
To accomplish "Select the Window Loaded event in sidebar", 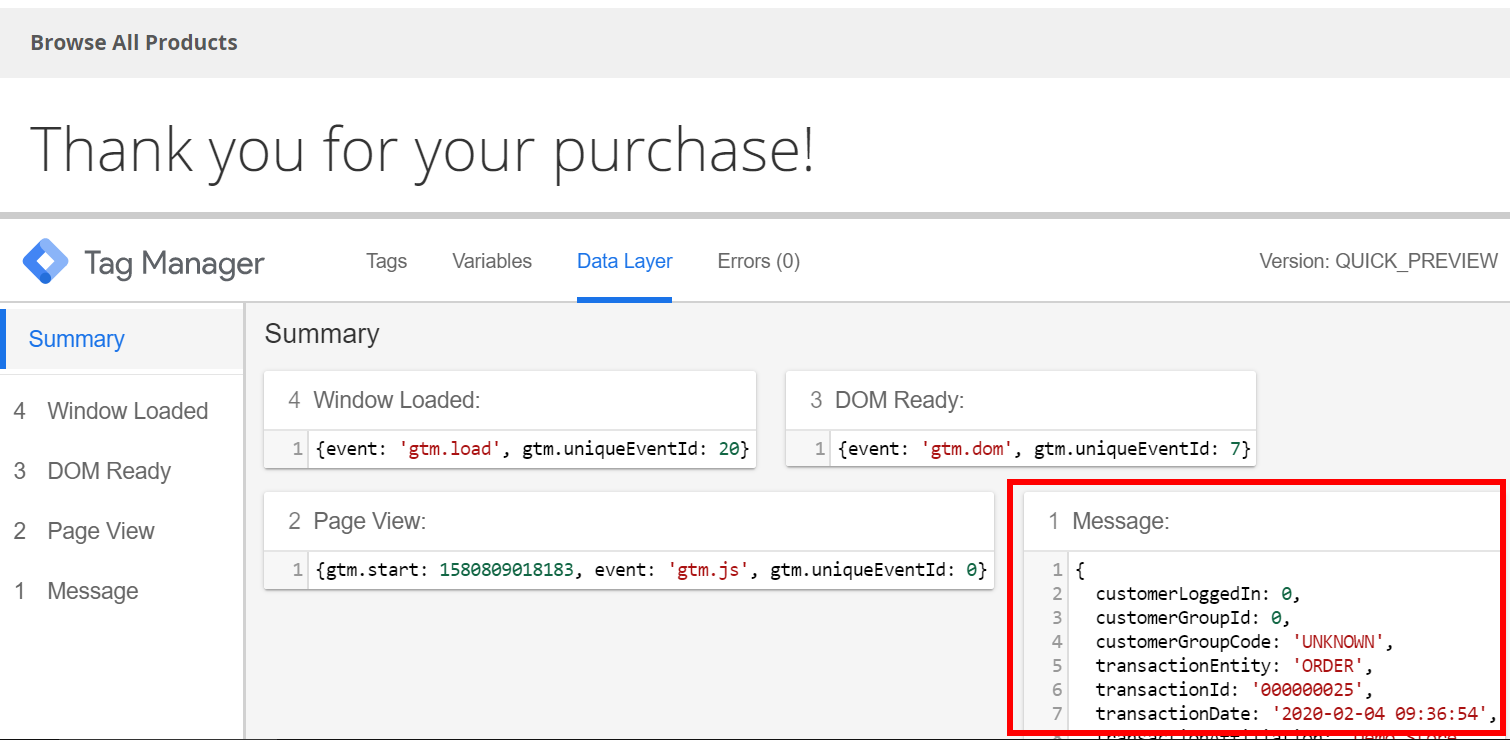I will (x=127, y=411).
